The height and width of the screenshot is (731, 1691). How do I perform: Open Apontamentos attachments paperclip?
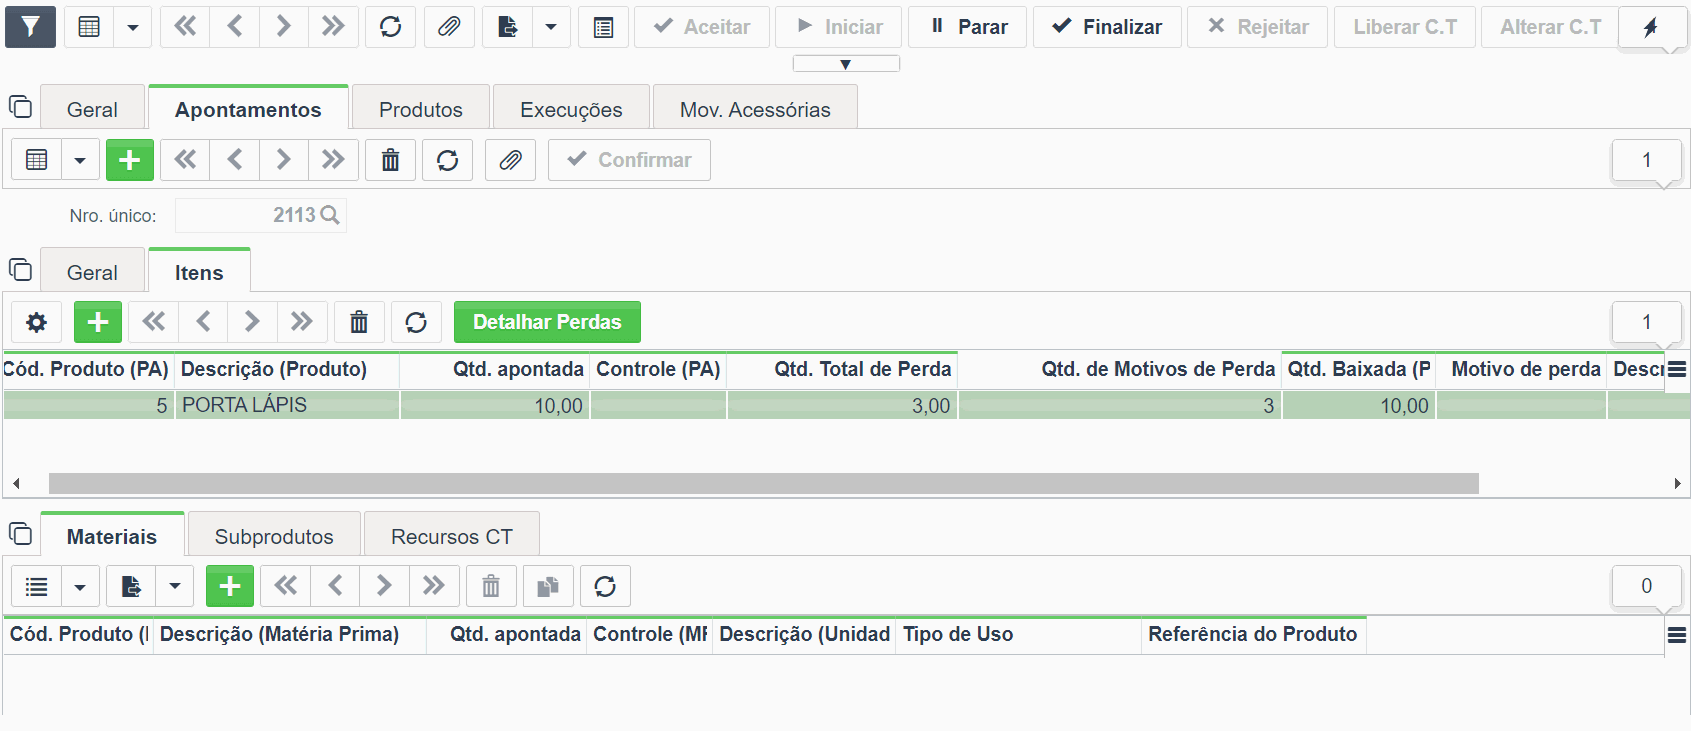point(510,160)
